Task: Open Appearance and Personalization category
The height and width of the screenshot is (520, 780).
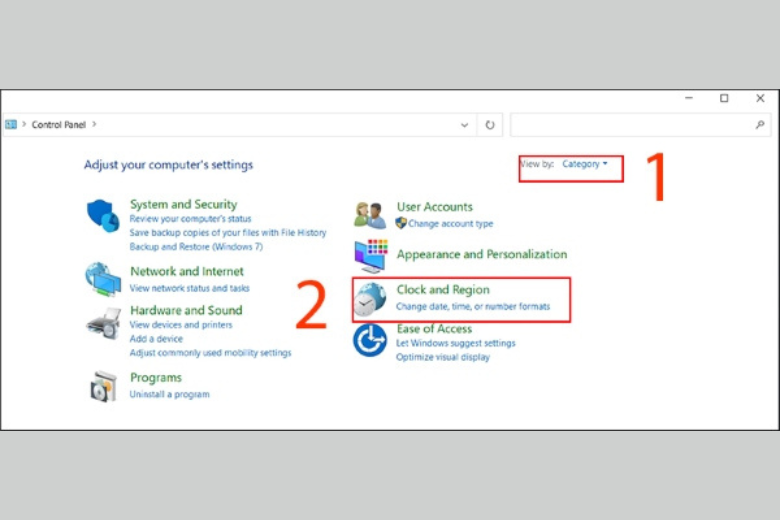Action: 482,254
